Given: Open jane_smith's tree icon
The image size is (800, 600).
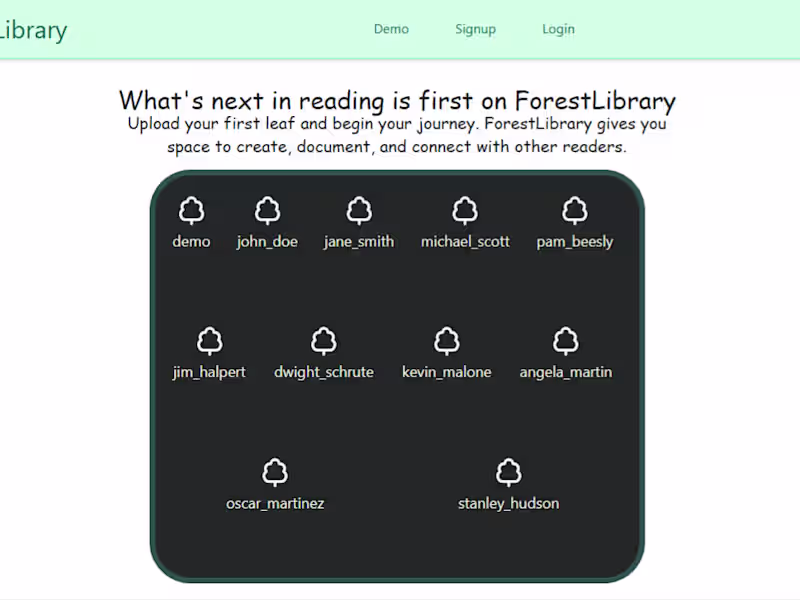Looking at the screenshot, I should tap(359, 211).
